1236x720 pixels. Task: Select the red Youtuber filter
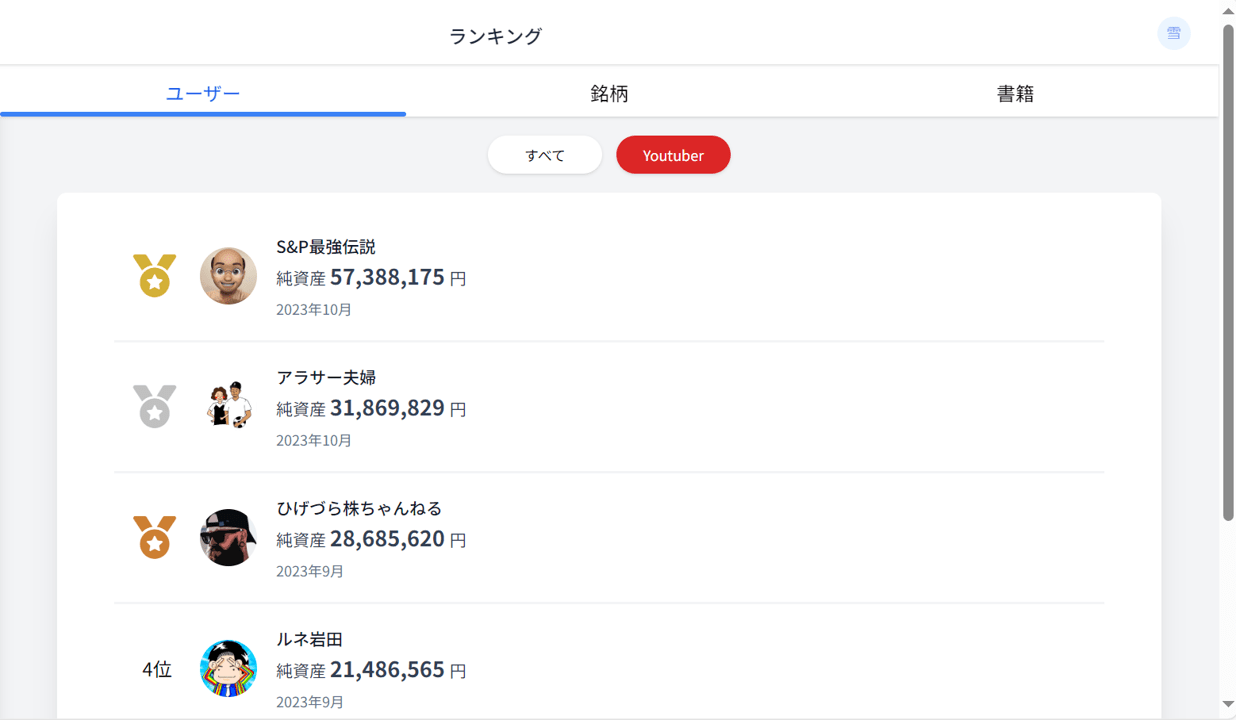click(673, 155)
